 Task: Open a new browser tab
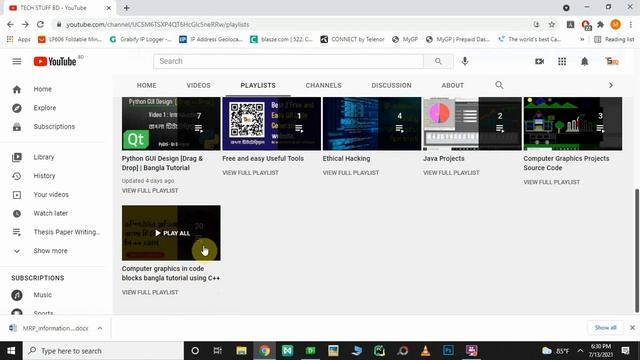point(127,8)
